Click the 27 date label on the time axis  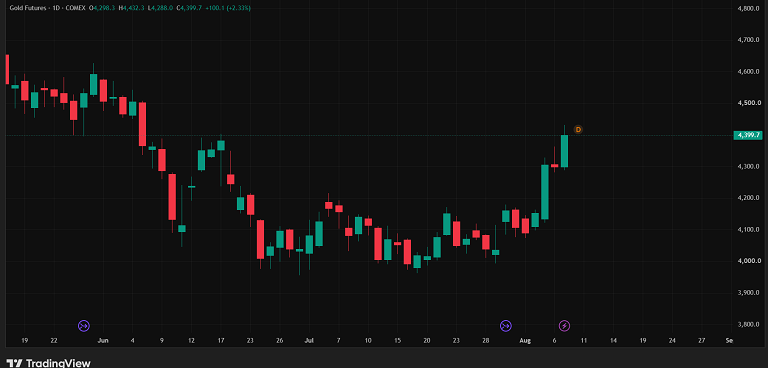click(x=702, y=340)
